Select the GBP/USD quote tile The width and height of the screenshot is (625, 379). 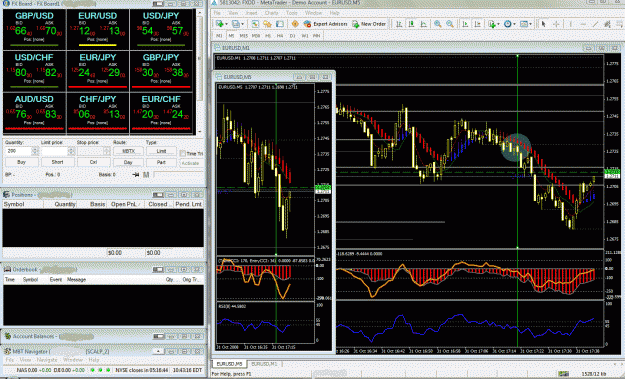point(34,29)
